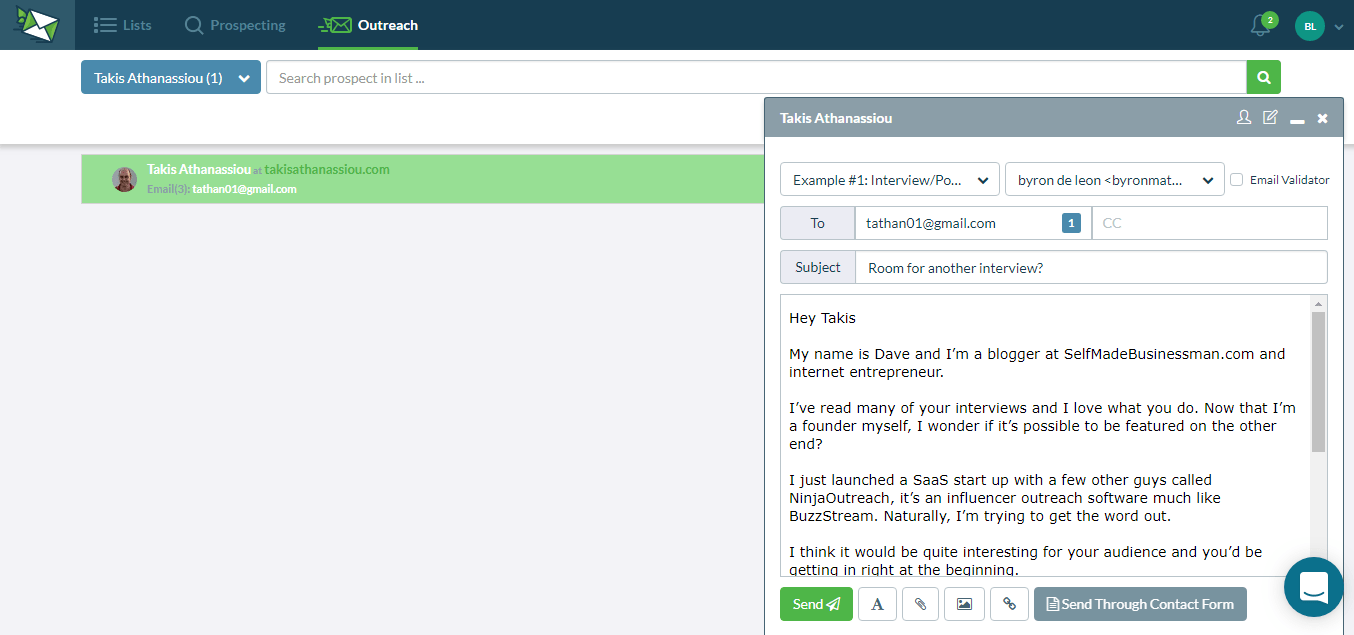
Task: Open the Example #1: Interview template dropdown
Action: [890, 180]
